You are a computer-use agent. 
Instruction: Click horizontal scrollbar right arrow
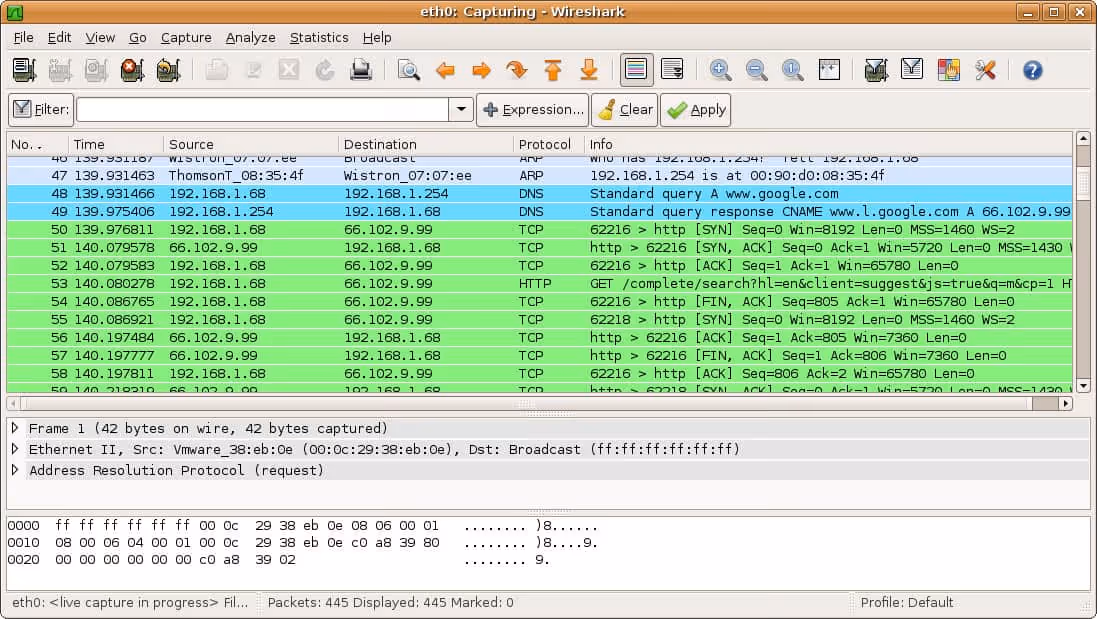1066,404
